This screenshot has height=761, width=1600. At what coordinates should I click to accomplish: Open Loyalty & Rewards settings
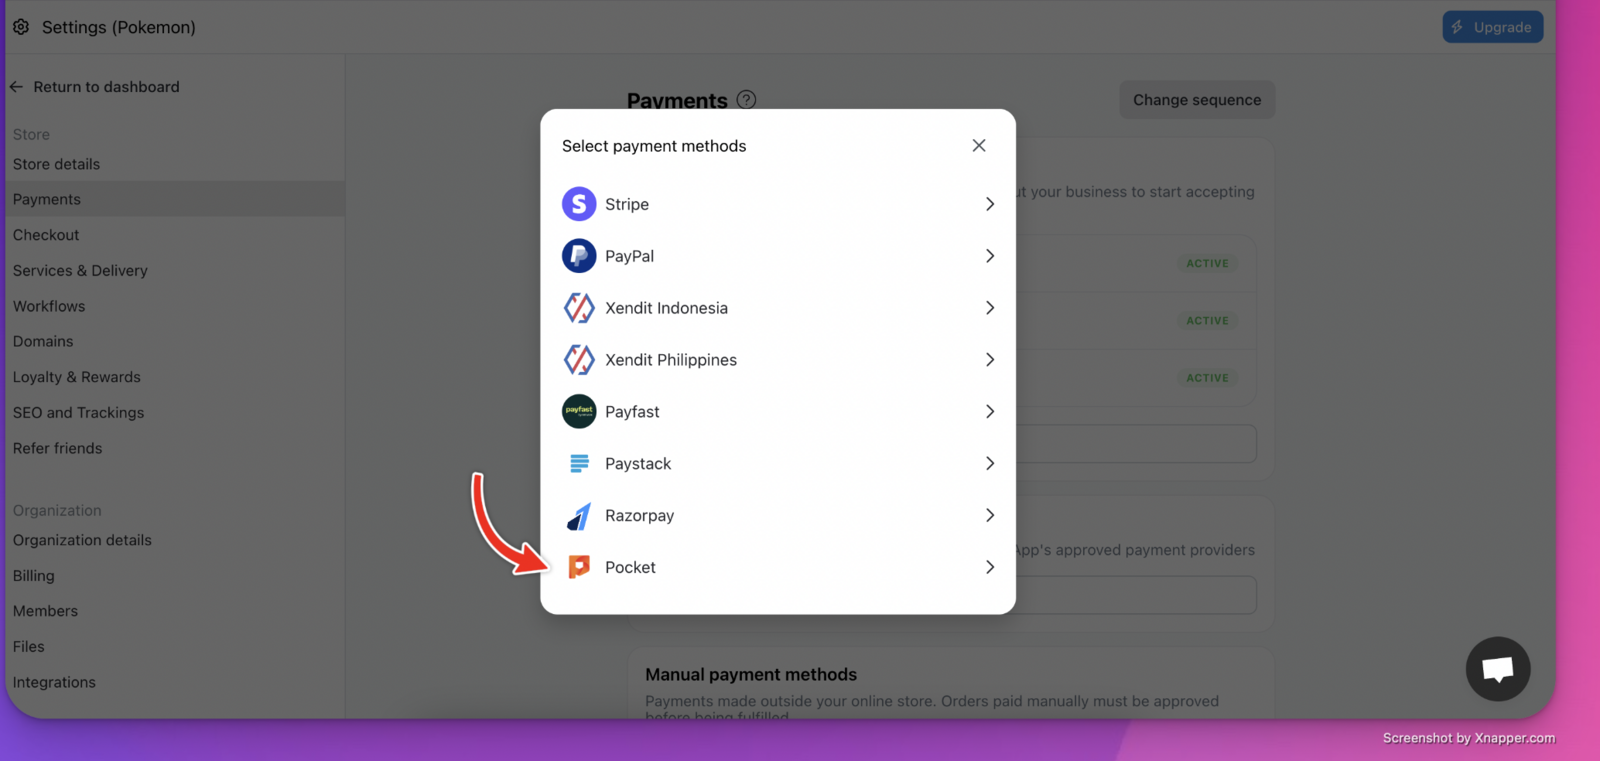coord(77,377)
